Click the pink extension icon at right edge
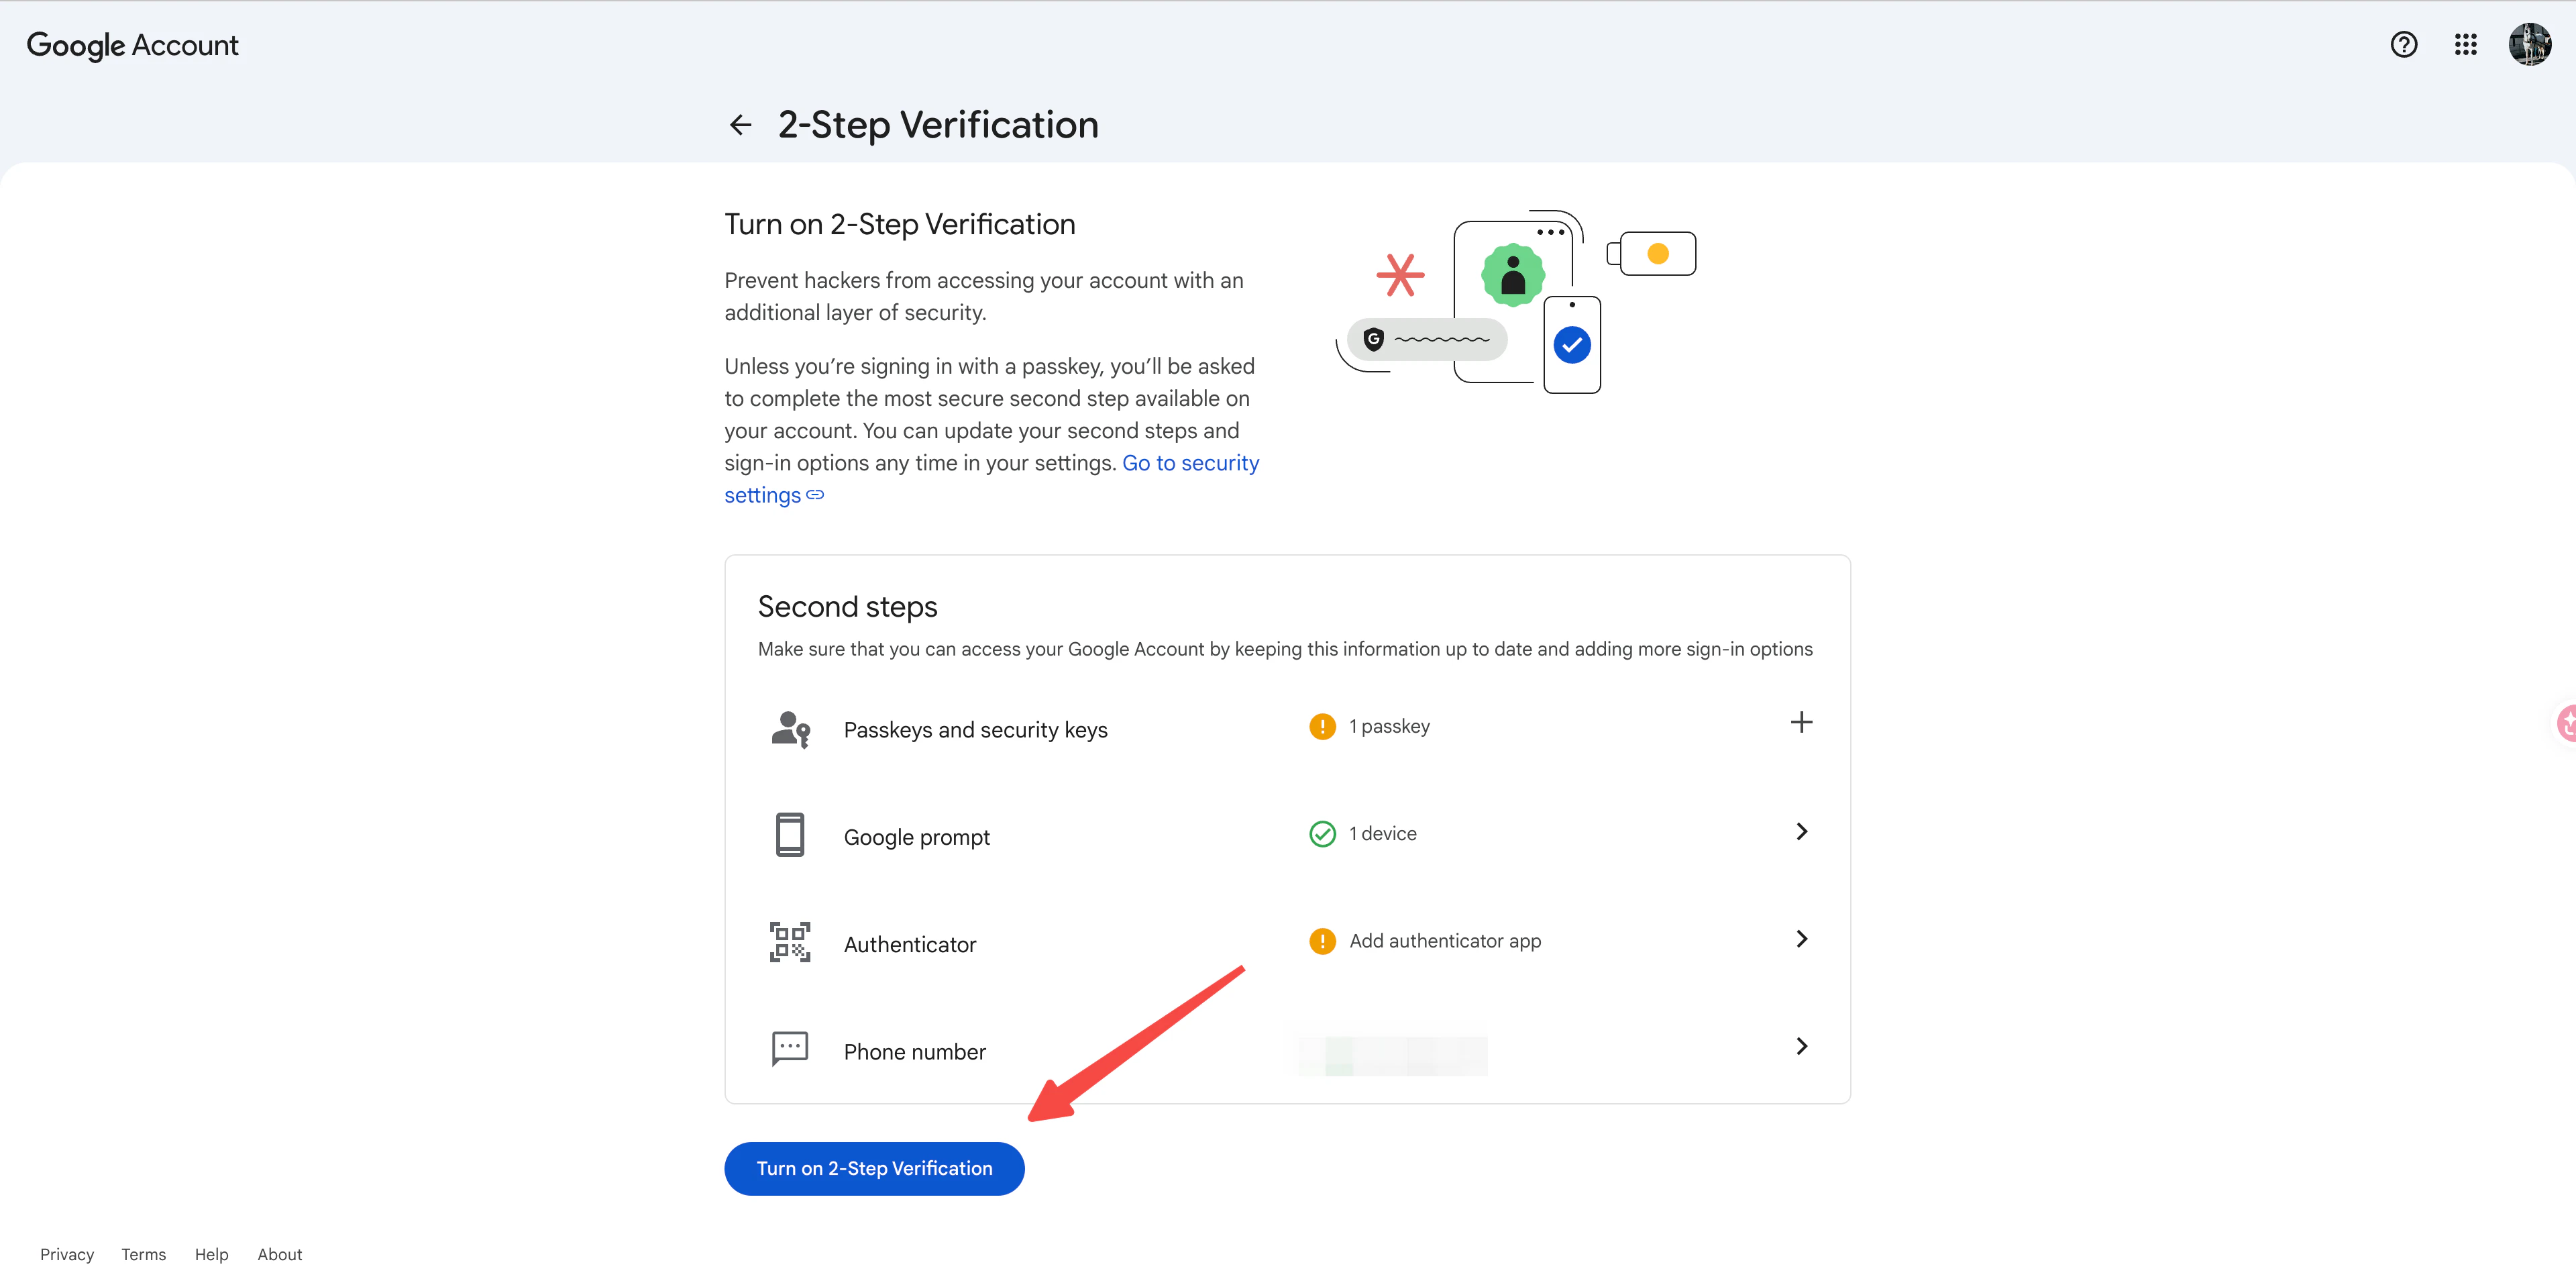Viewport: 2576px width, 1287px height. click(x=2565, y=722)
